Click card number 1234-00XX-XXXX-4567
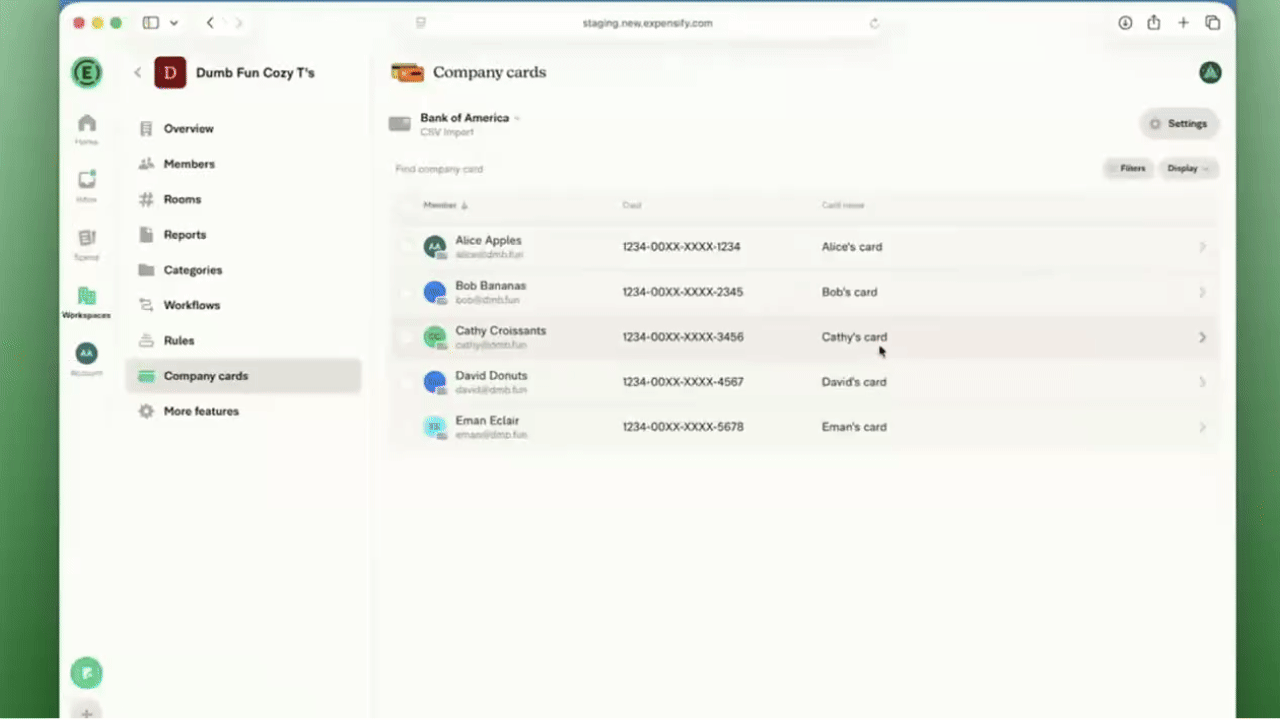Viewport: 1280px width, 720px height. pos(683,382)
